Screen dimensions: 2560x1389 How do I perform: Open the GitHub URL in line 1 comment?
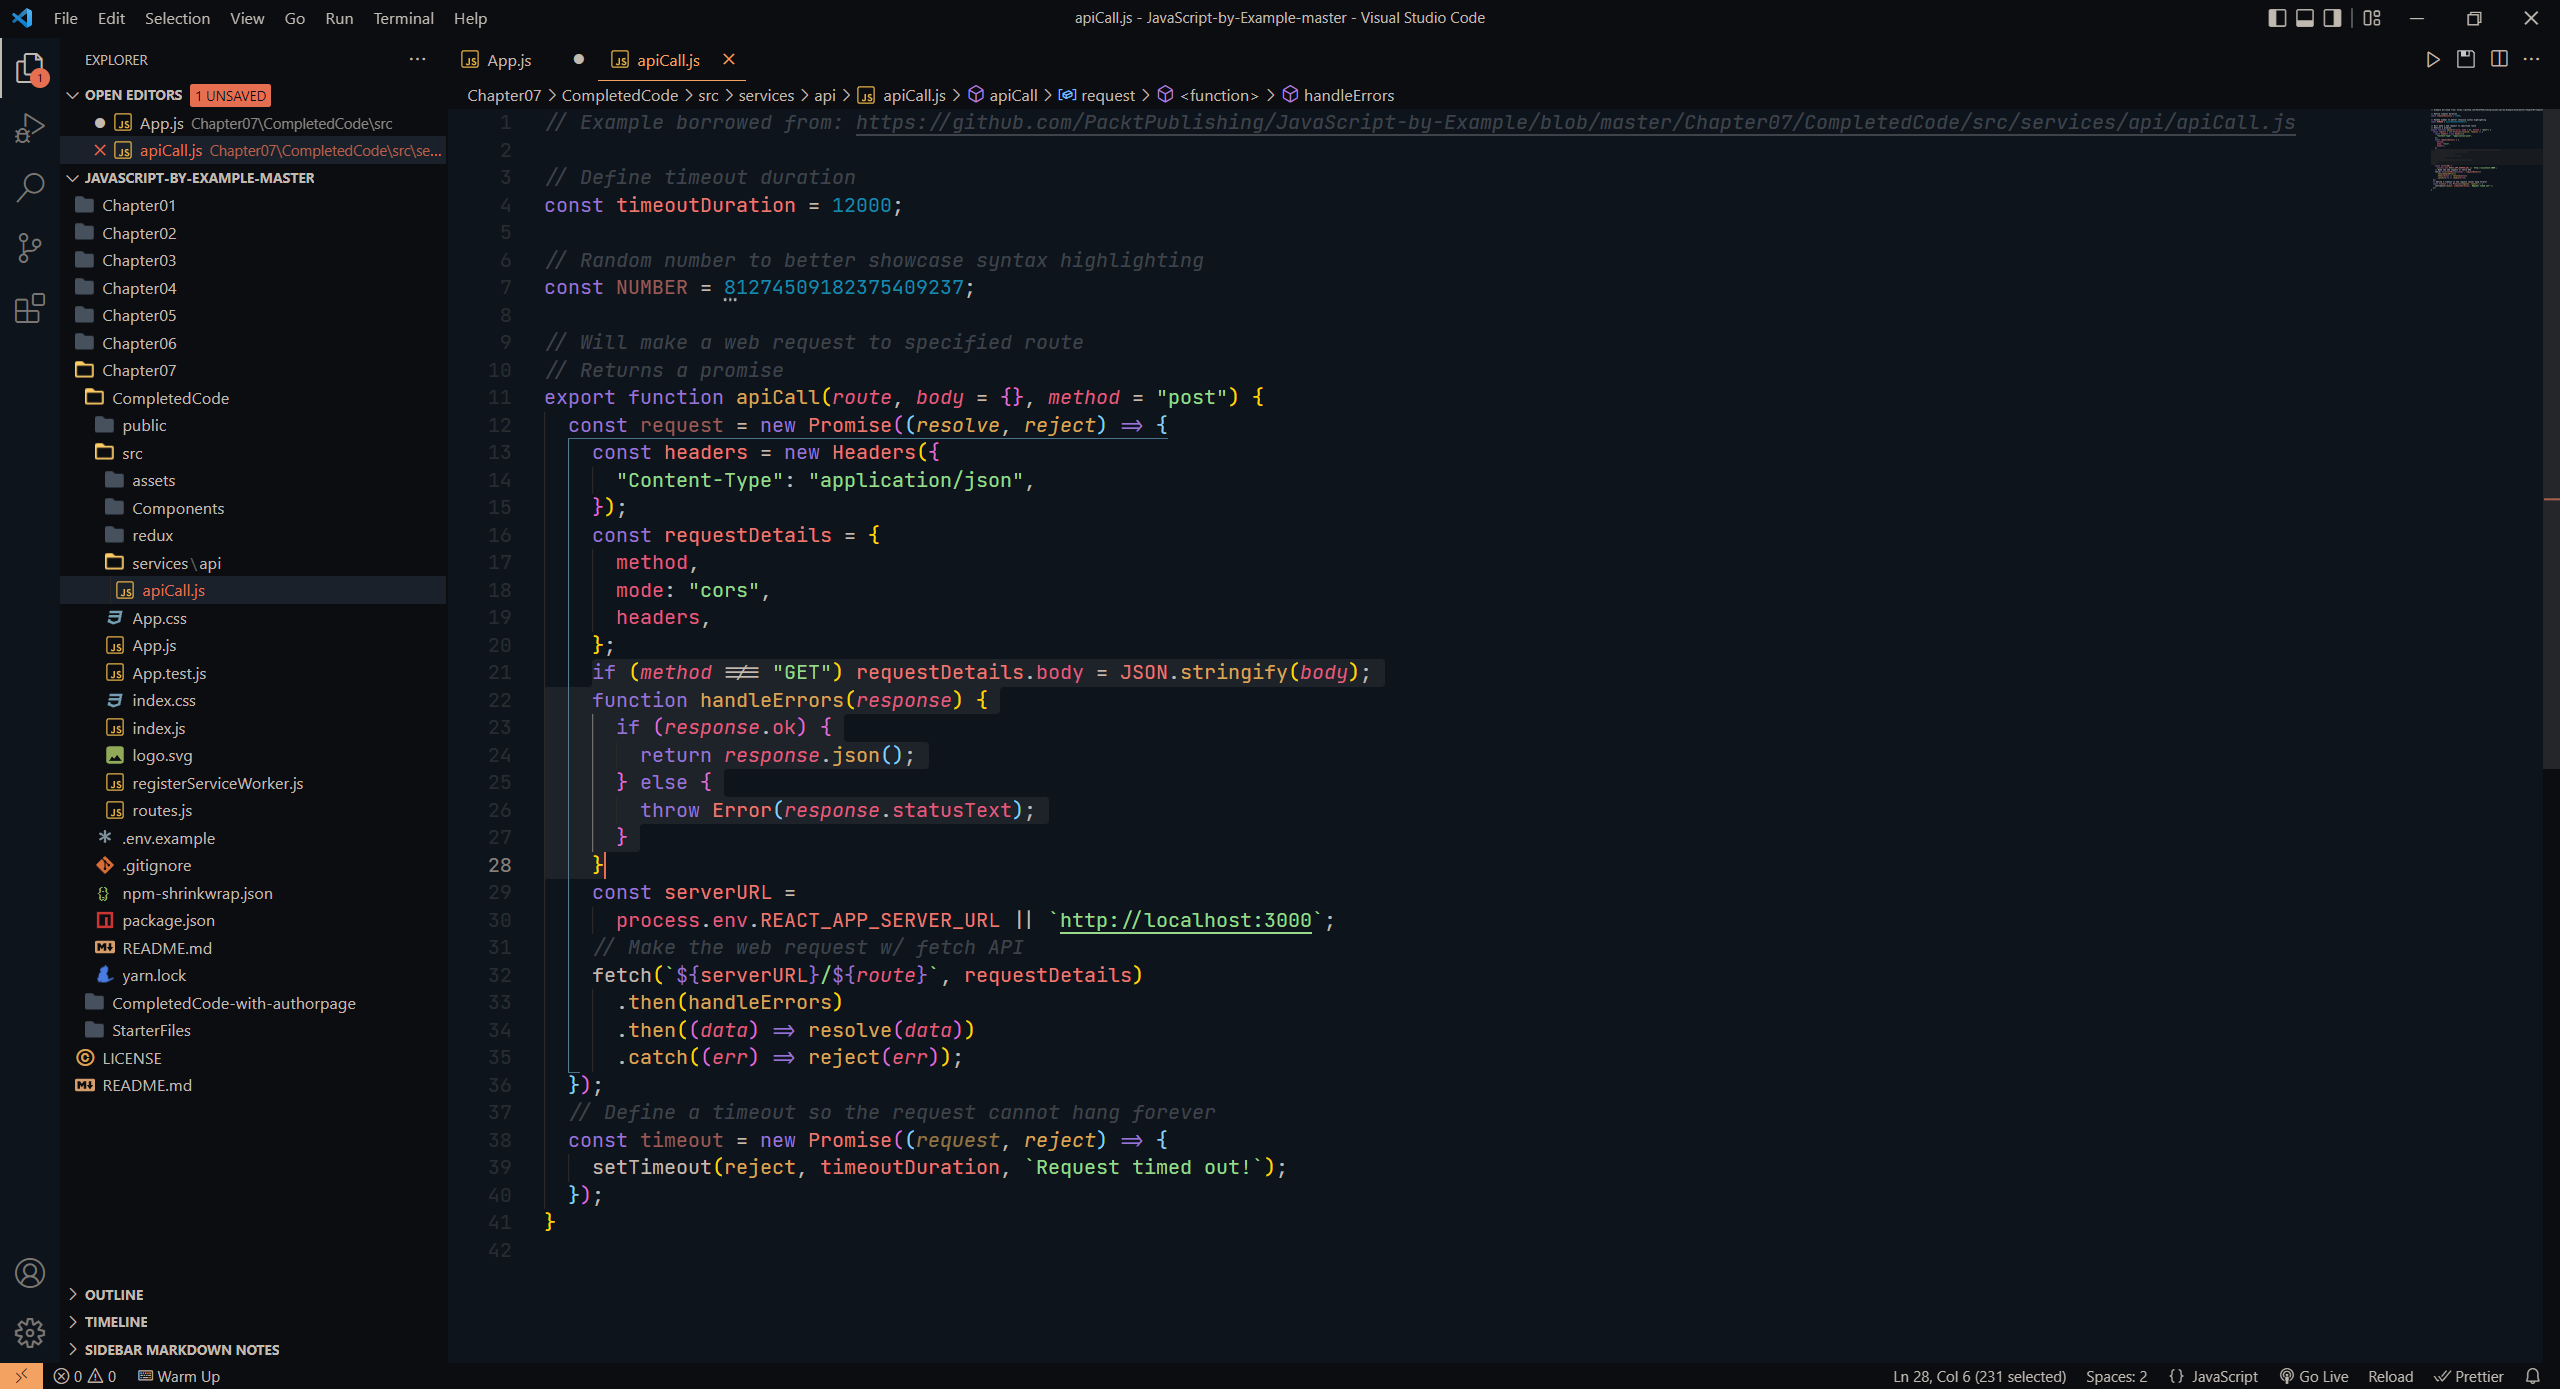(1575, 122)
